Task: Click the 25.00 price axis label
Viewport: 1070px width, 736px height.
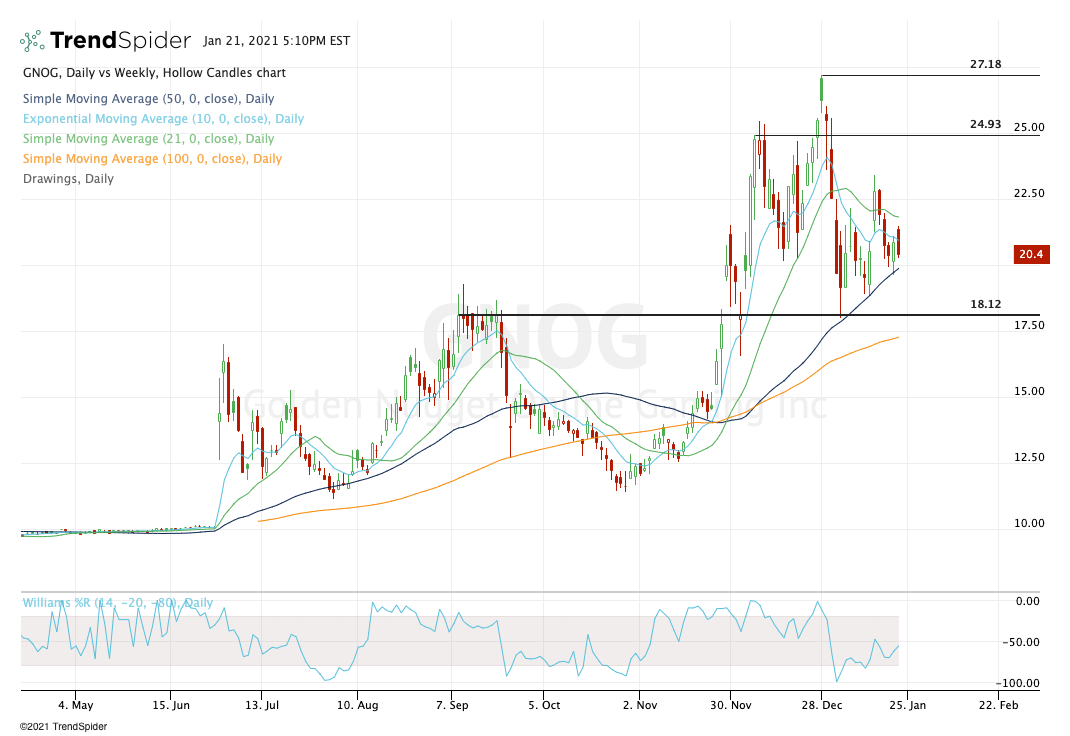Action: [1027, 128]
